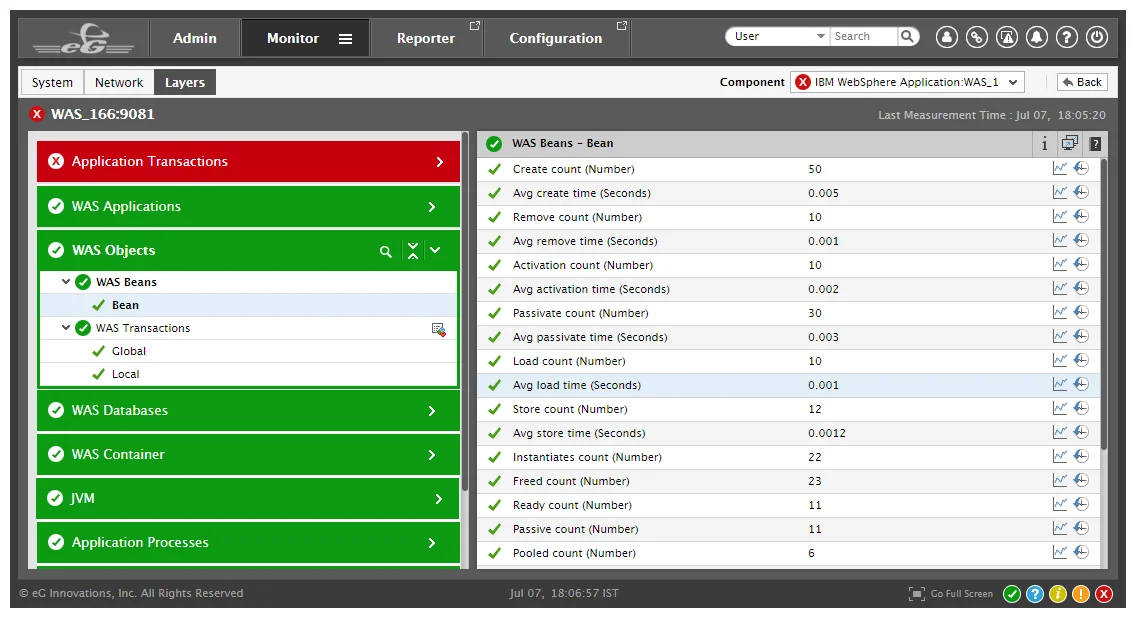This screenshot has height=618, width=1136.
Task: Open graph icon for Avg remove time row
Action: (x=1059, y=240)
